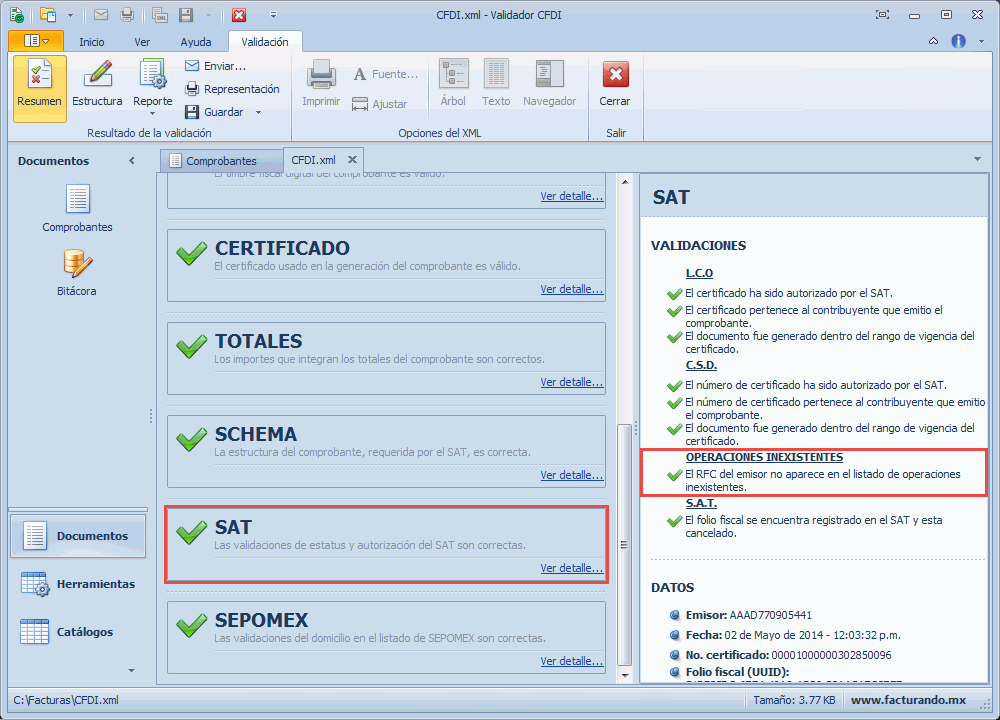Collapse the Documentos side panel
This screenshot has height=720, width=1000.
(132, 161)
